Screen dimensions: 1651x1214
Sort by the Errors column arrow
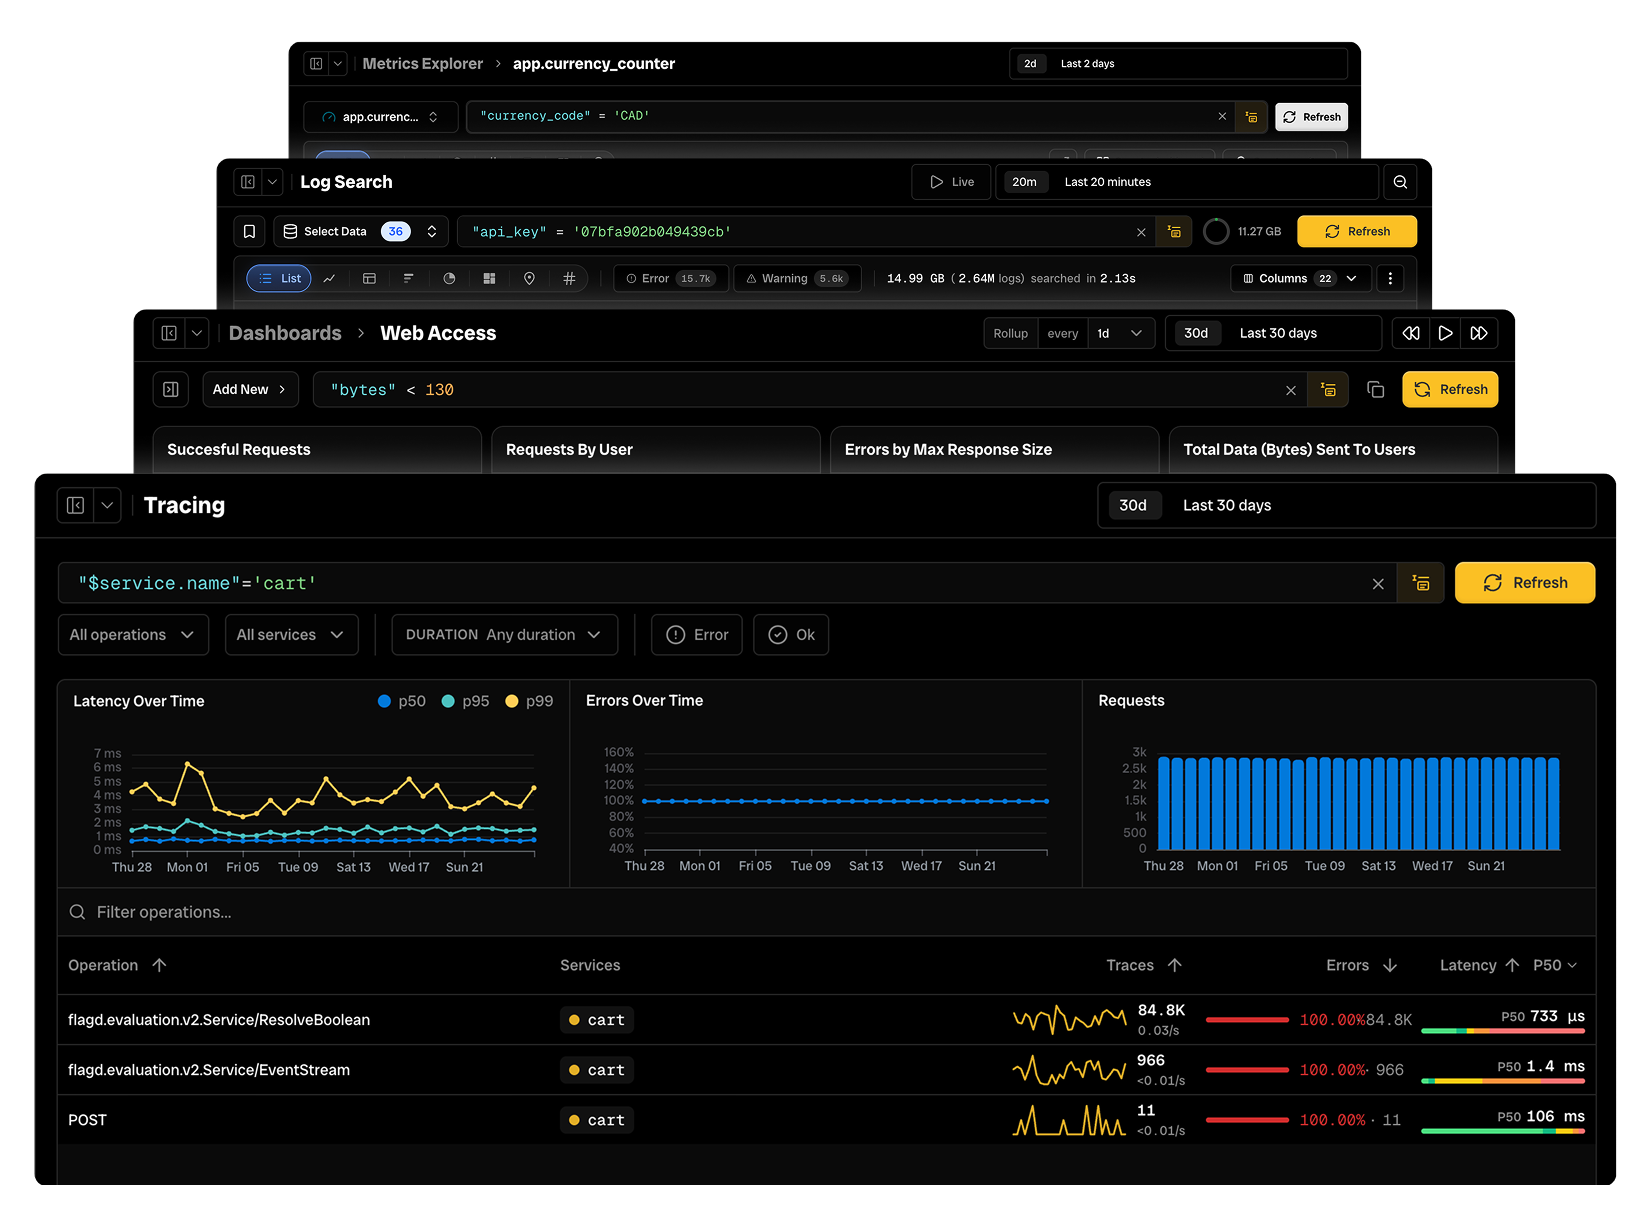pyautogui.click(x=1390, y=965)
